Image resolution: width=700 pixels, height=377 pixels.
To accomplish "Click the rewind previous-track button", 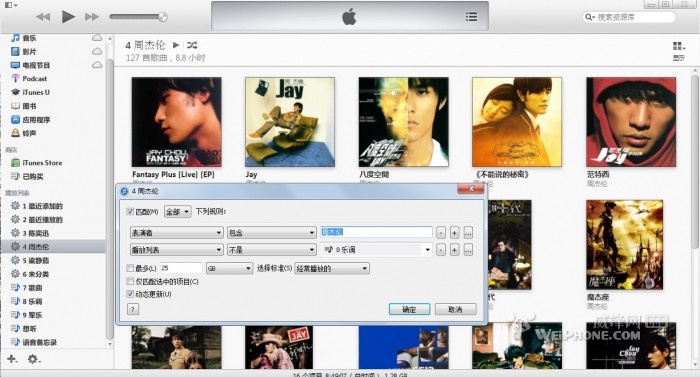I will [43, 17].
